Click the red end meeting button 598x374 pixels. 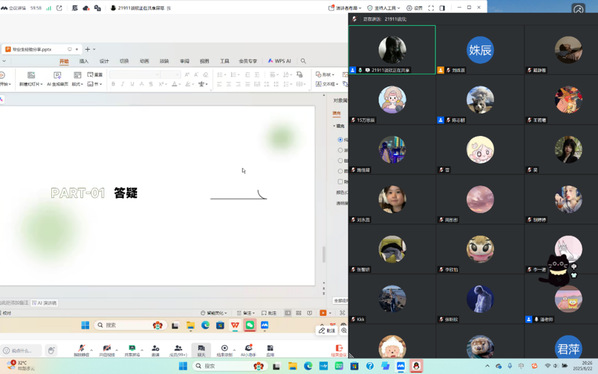click(339, 349)
